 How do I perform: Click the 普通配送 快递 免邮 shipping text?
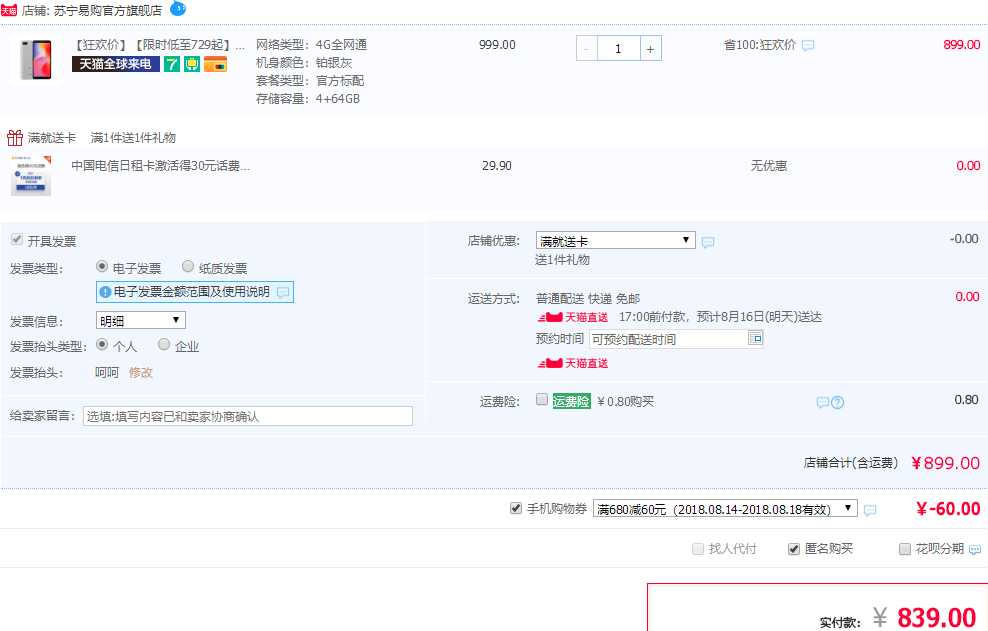(x=588, y=299)
